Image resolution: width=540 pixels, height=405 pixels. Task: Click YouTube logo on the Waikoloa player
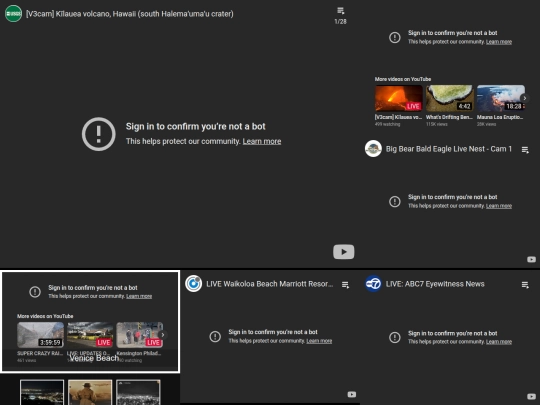(352, 394)
